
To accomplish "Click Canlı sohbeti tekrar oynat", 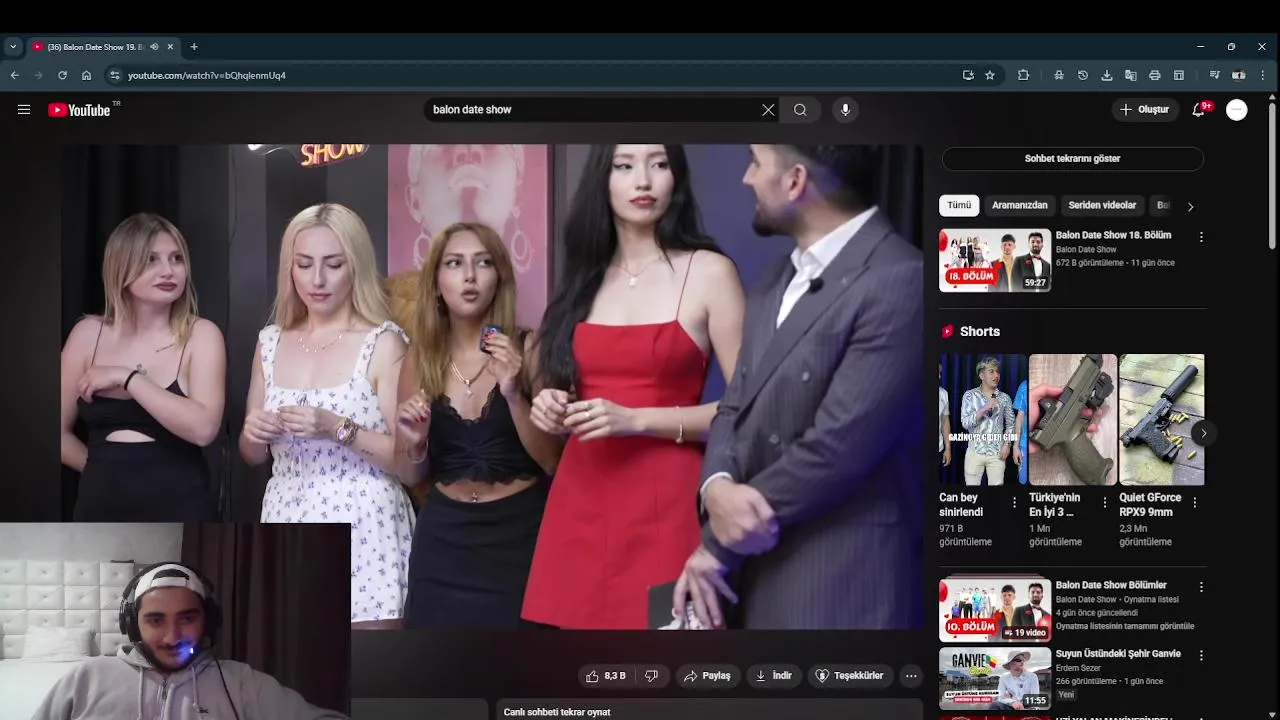I will (x=557, y=712).
